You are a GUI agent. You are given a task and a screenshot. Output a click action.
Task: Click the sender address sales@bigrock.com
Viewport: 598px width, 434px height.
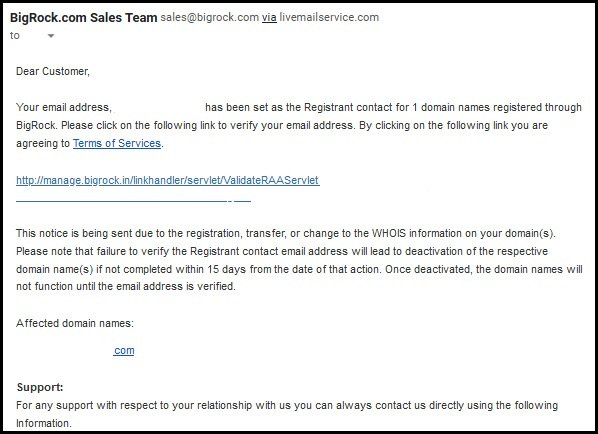coord(209,18)
